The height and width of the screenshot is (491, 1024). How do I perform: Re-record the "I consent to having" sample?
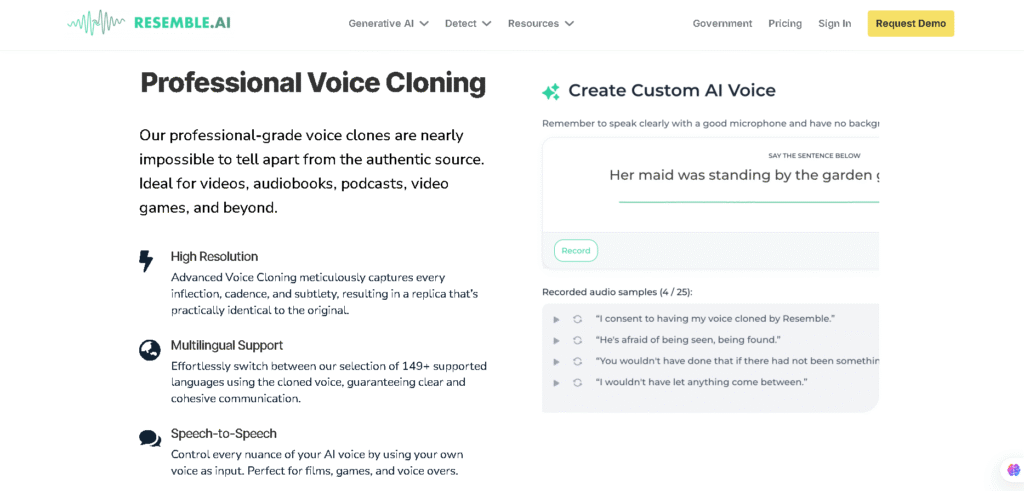click(x=577, y=319)
